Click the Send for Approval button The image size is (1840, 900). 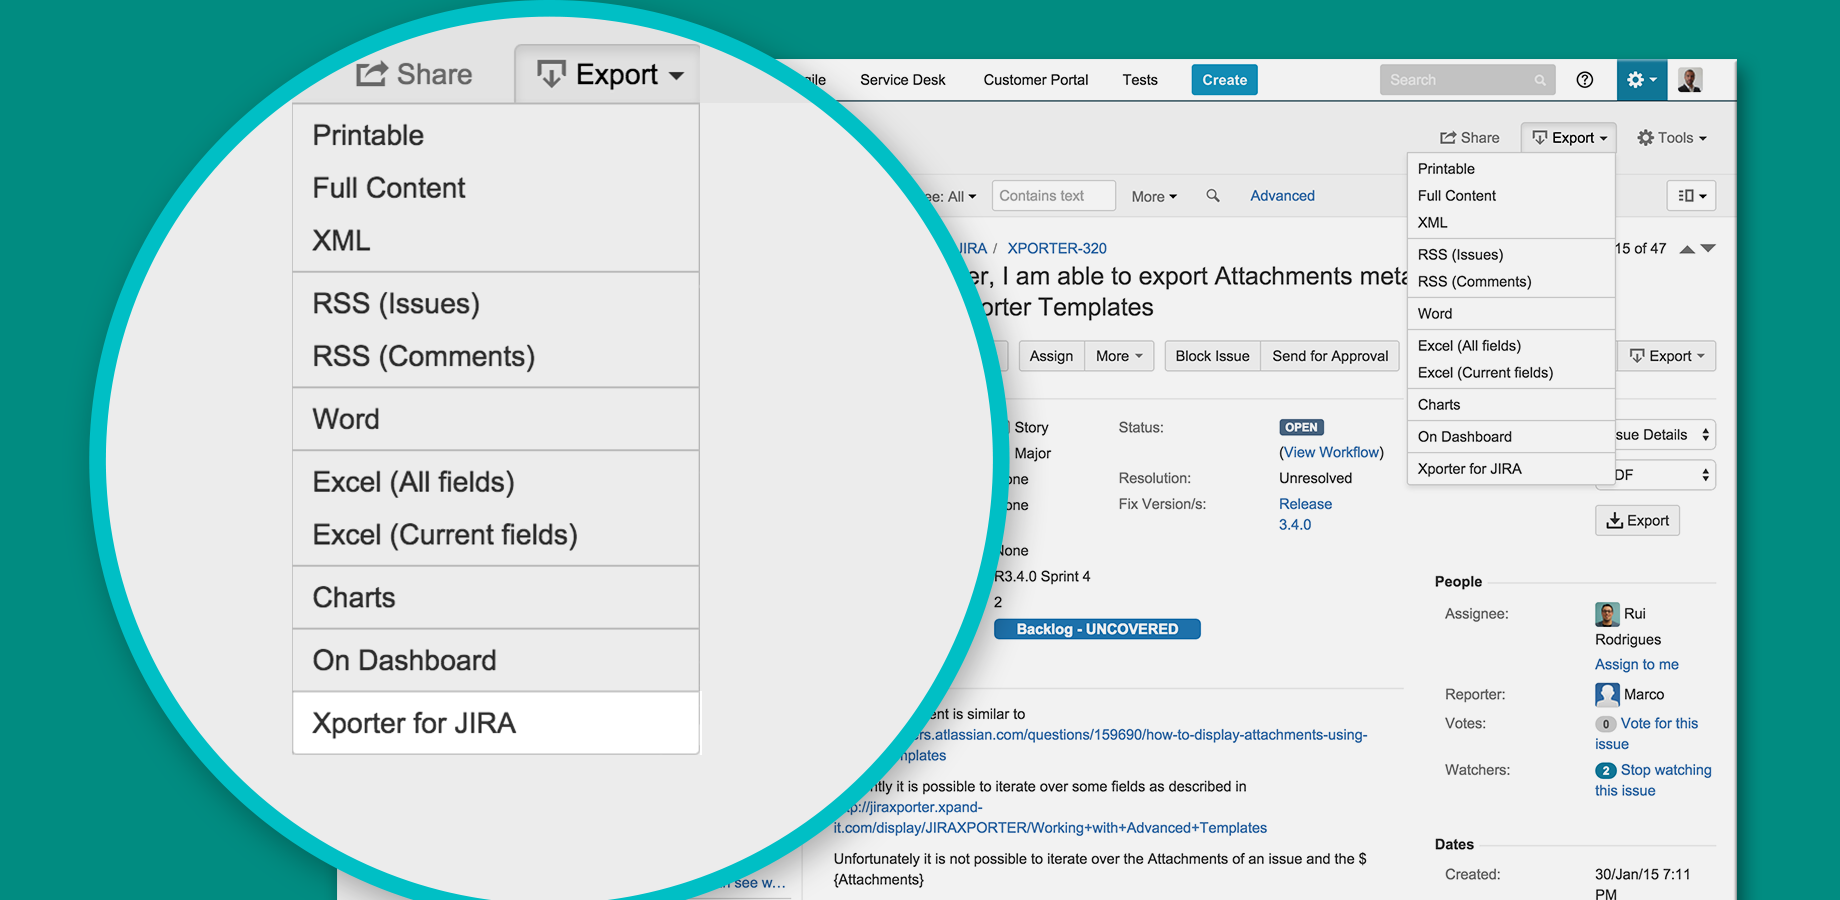[x=1329, y=356]
